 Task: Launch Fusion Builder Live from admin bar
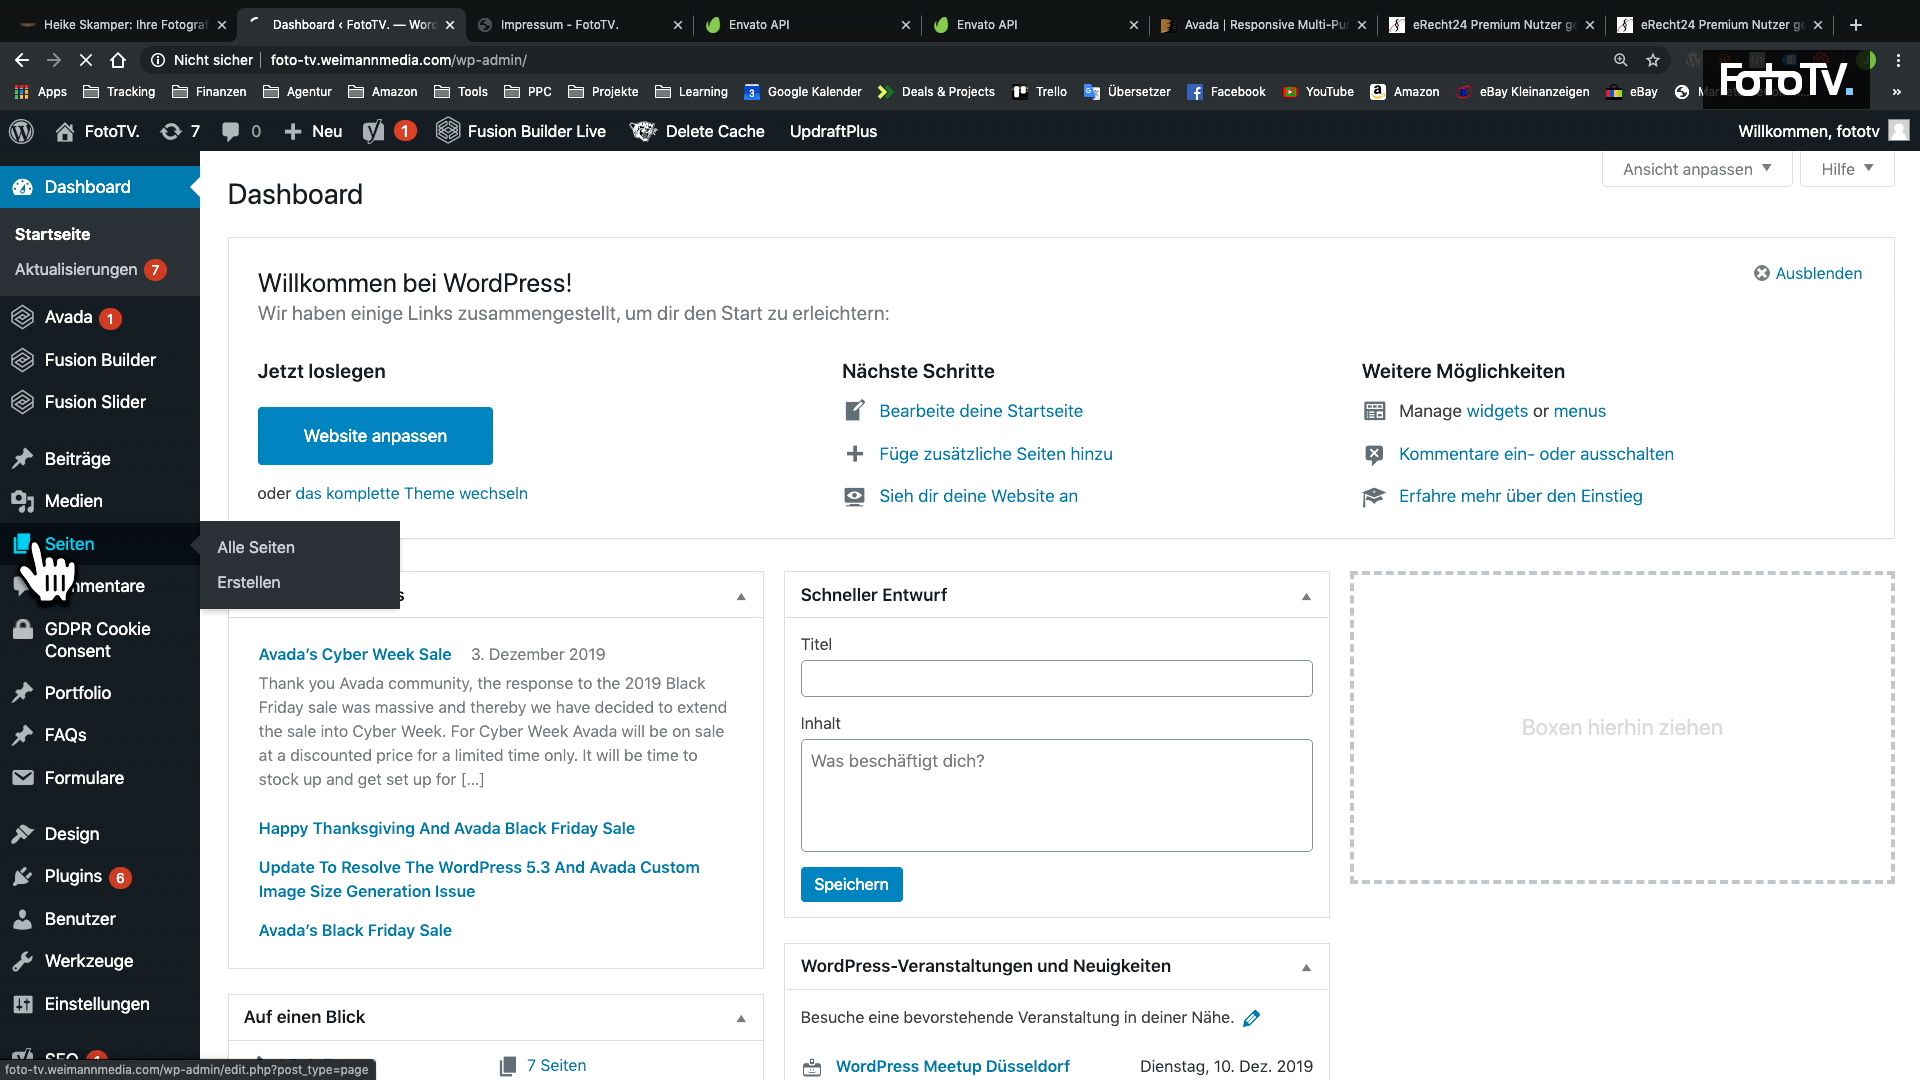[x=521, y=131]
